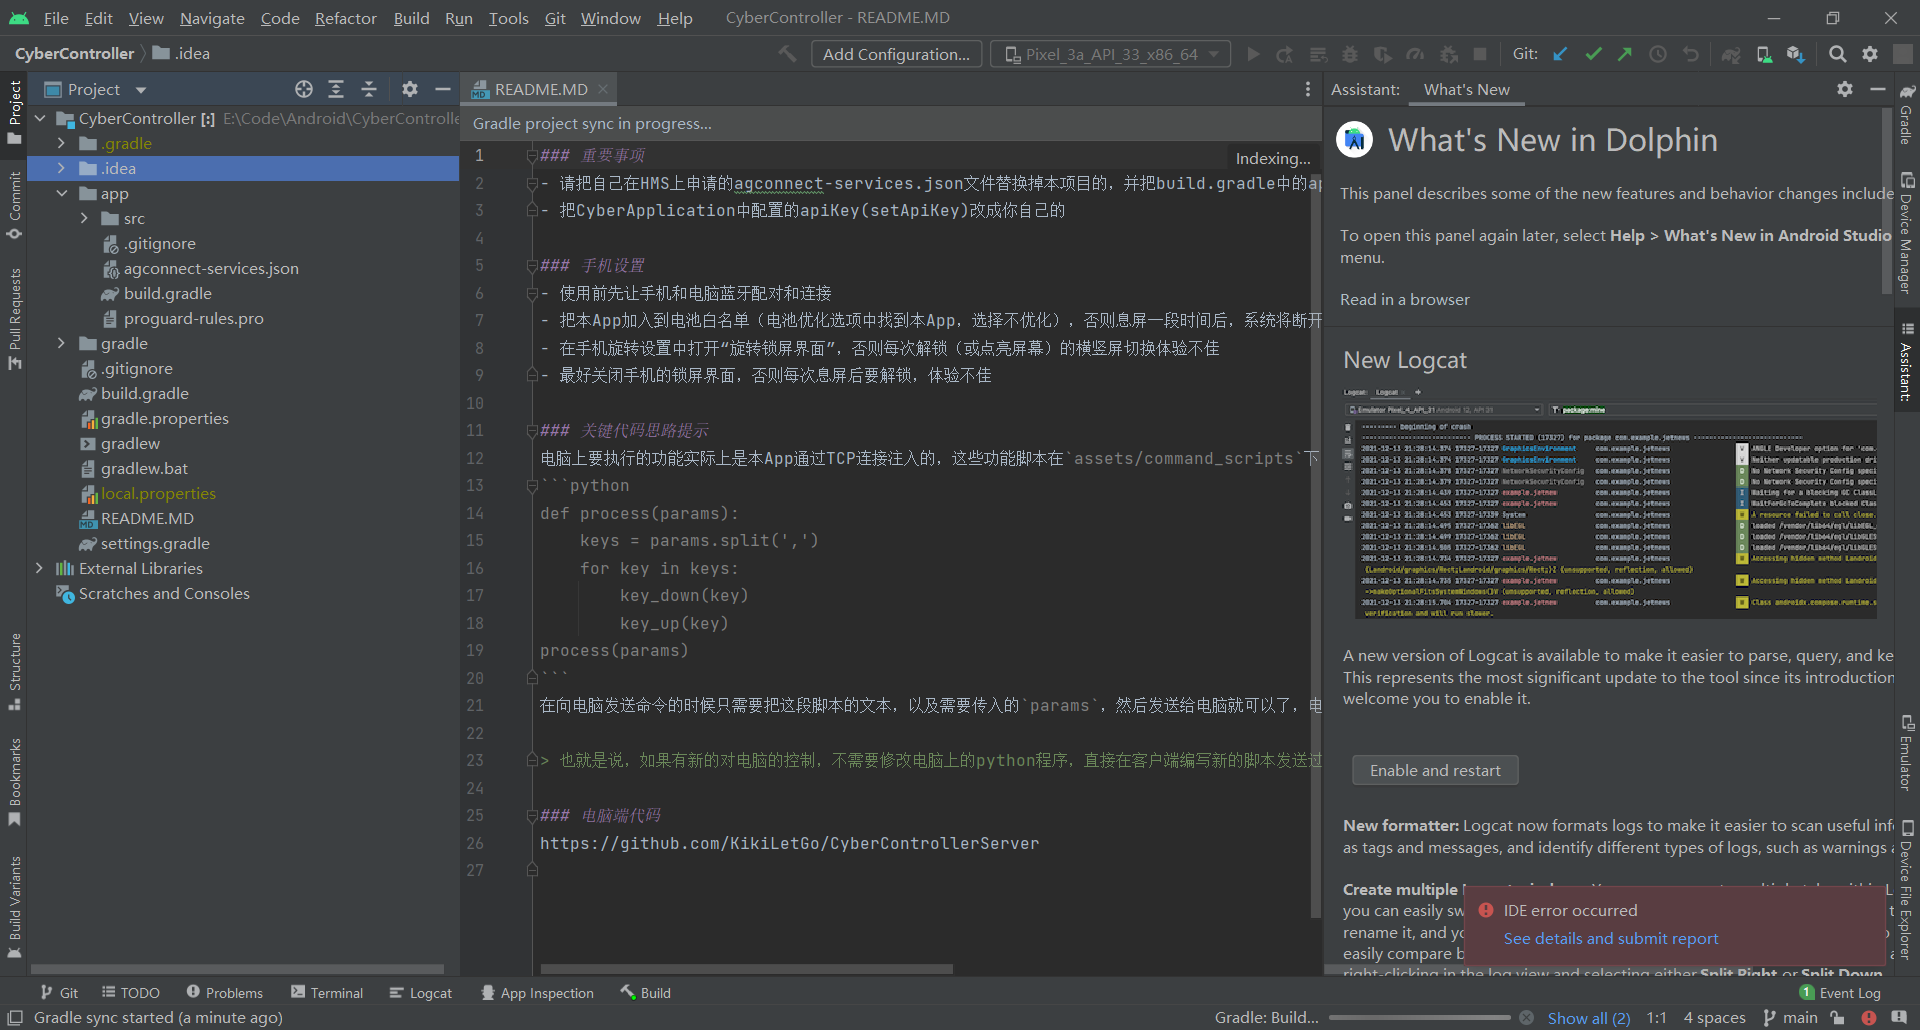
Task: Open the Terminal bottom tab
Action: click(327, 993)
